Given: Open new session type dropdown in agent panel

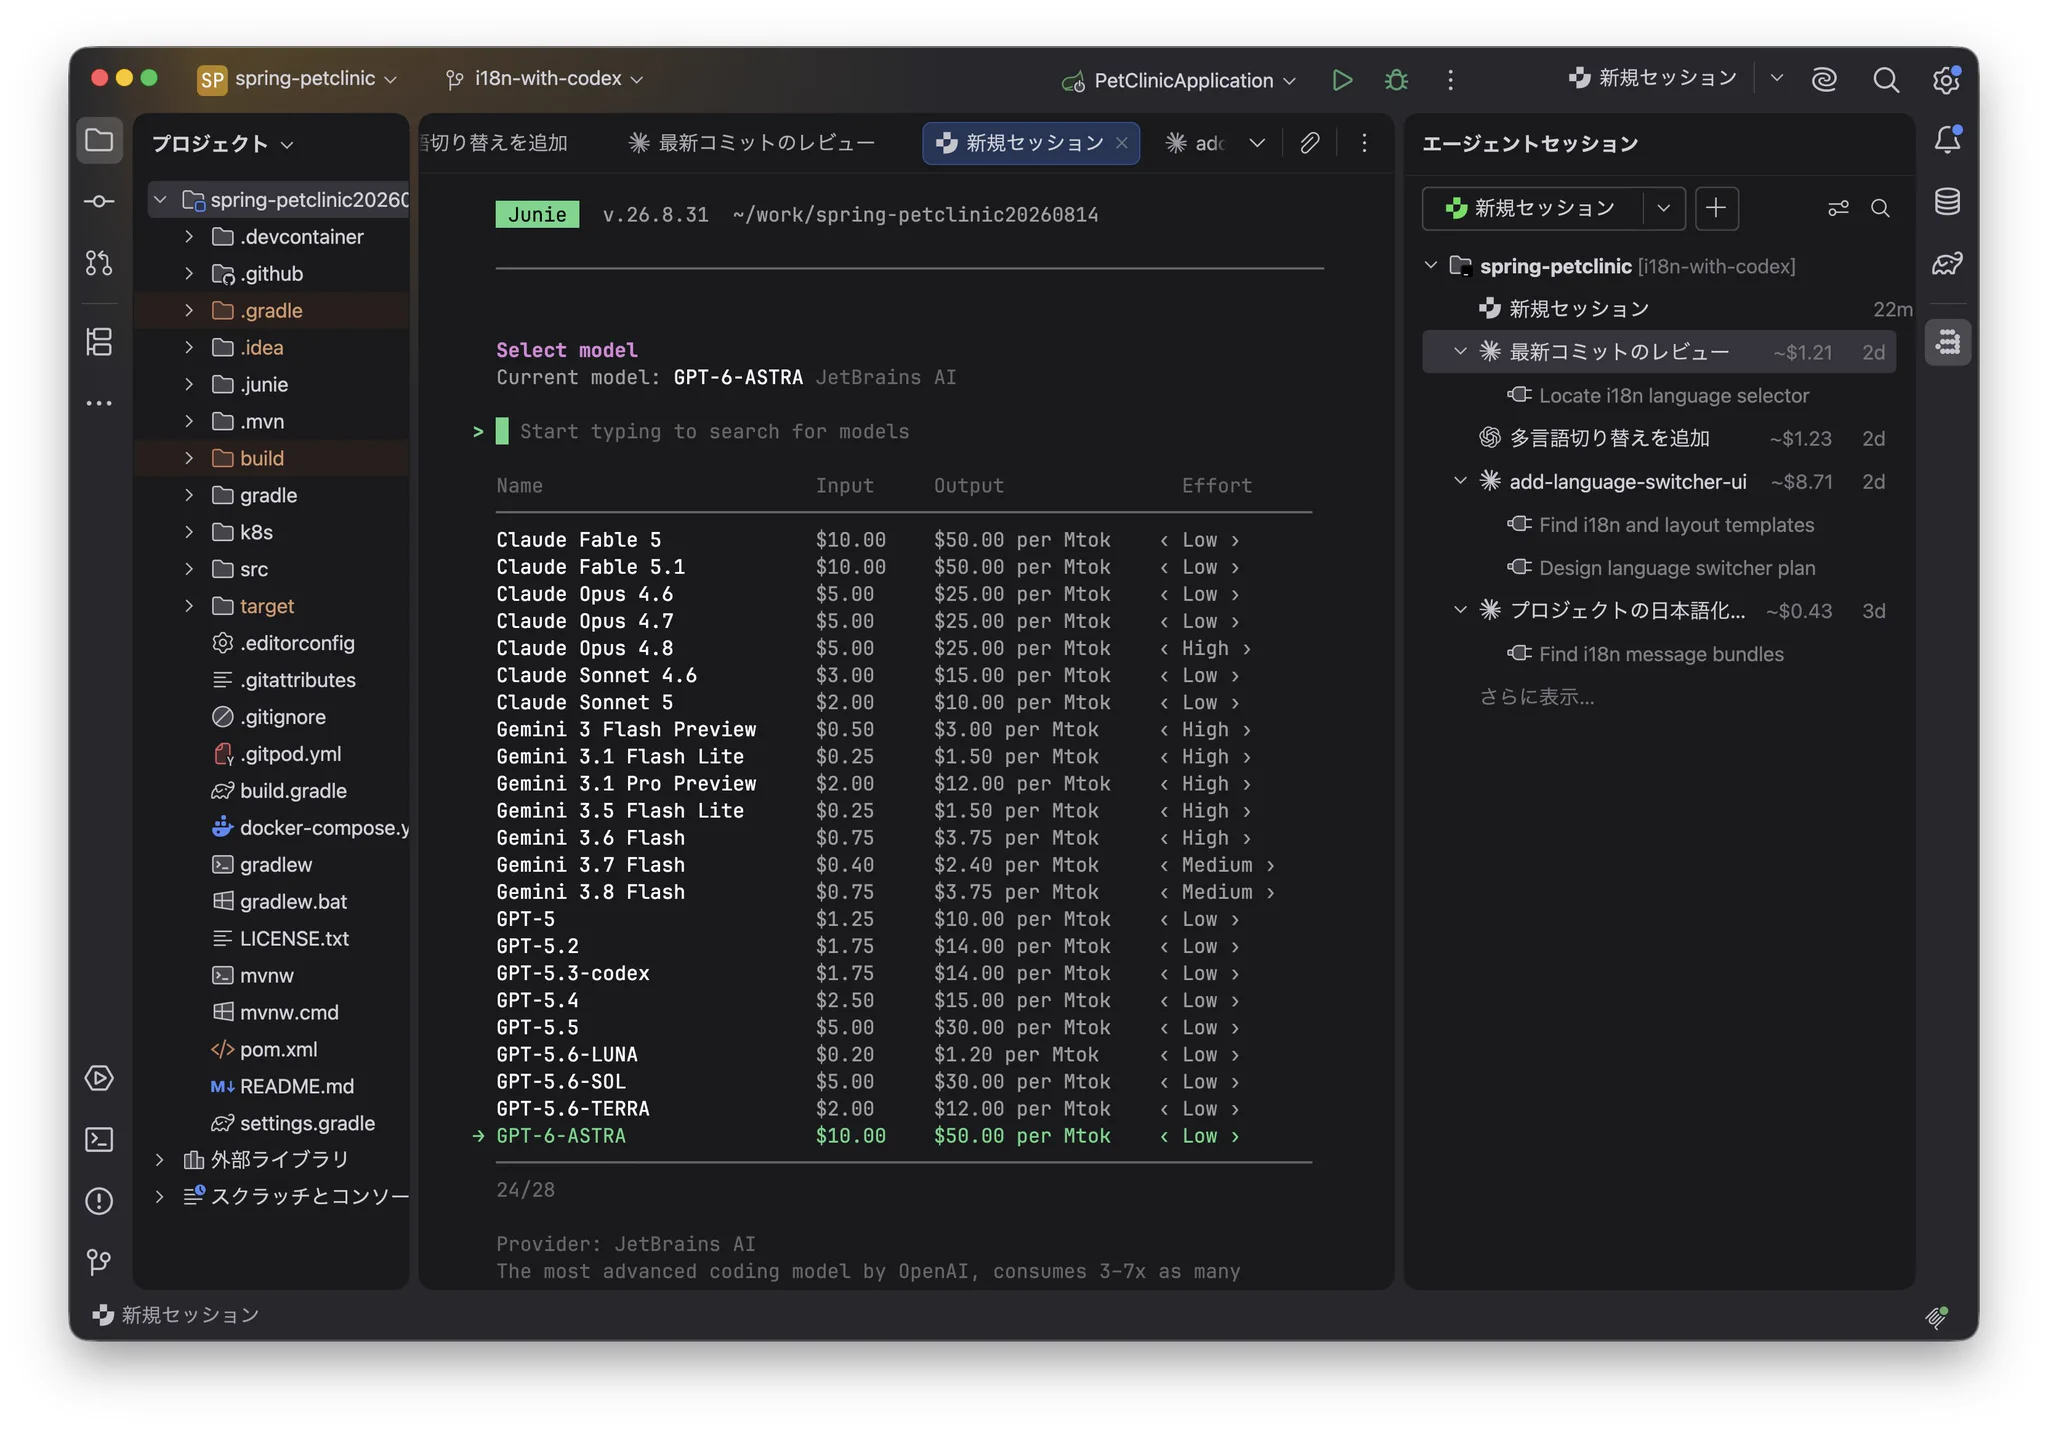Looking at the screenshot, I should click(x=1664, y=208).
